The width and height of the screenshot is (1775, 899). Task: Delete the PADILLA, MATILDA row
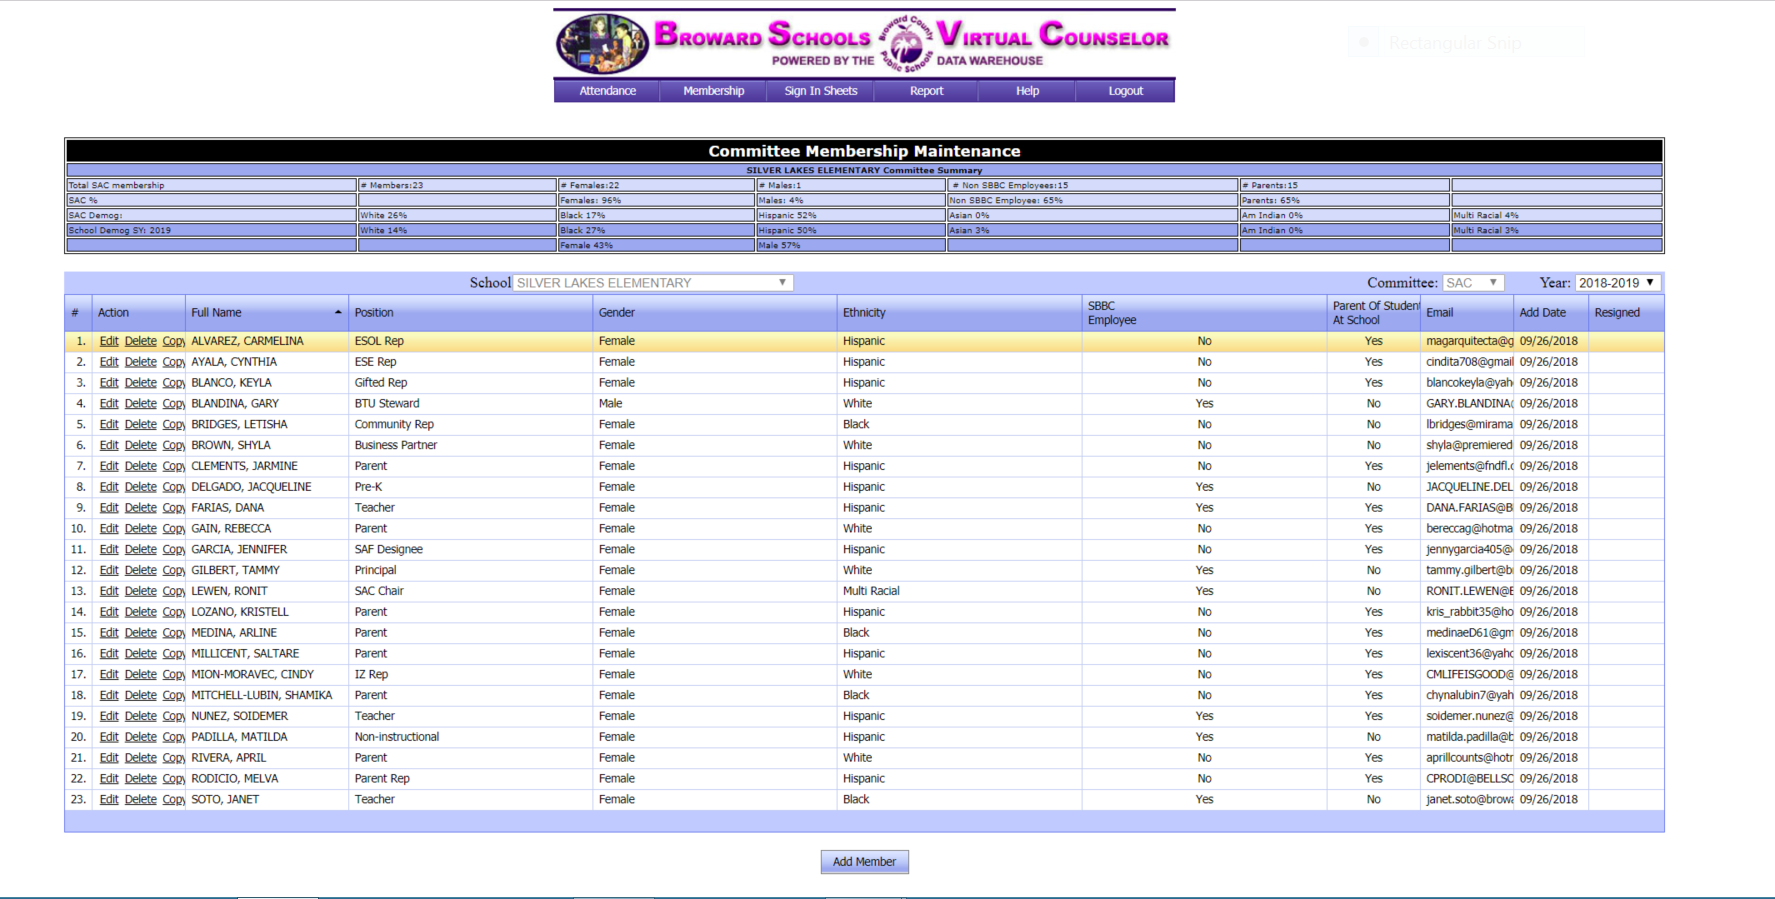click(x=140, y=737)
